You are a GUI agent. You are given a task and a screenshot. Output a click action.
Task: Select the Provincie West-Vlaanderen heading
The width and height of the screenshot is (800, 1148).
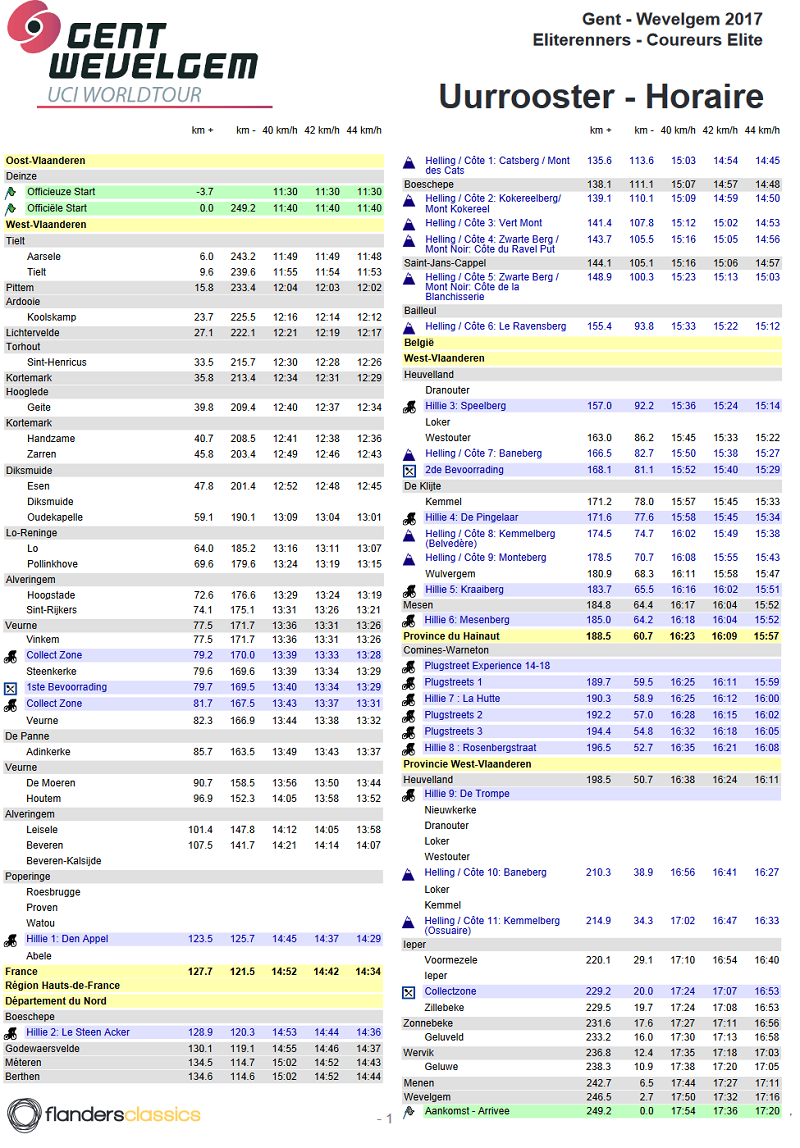(468, 764)
